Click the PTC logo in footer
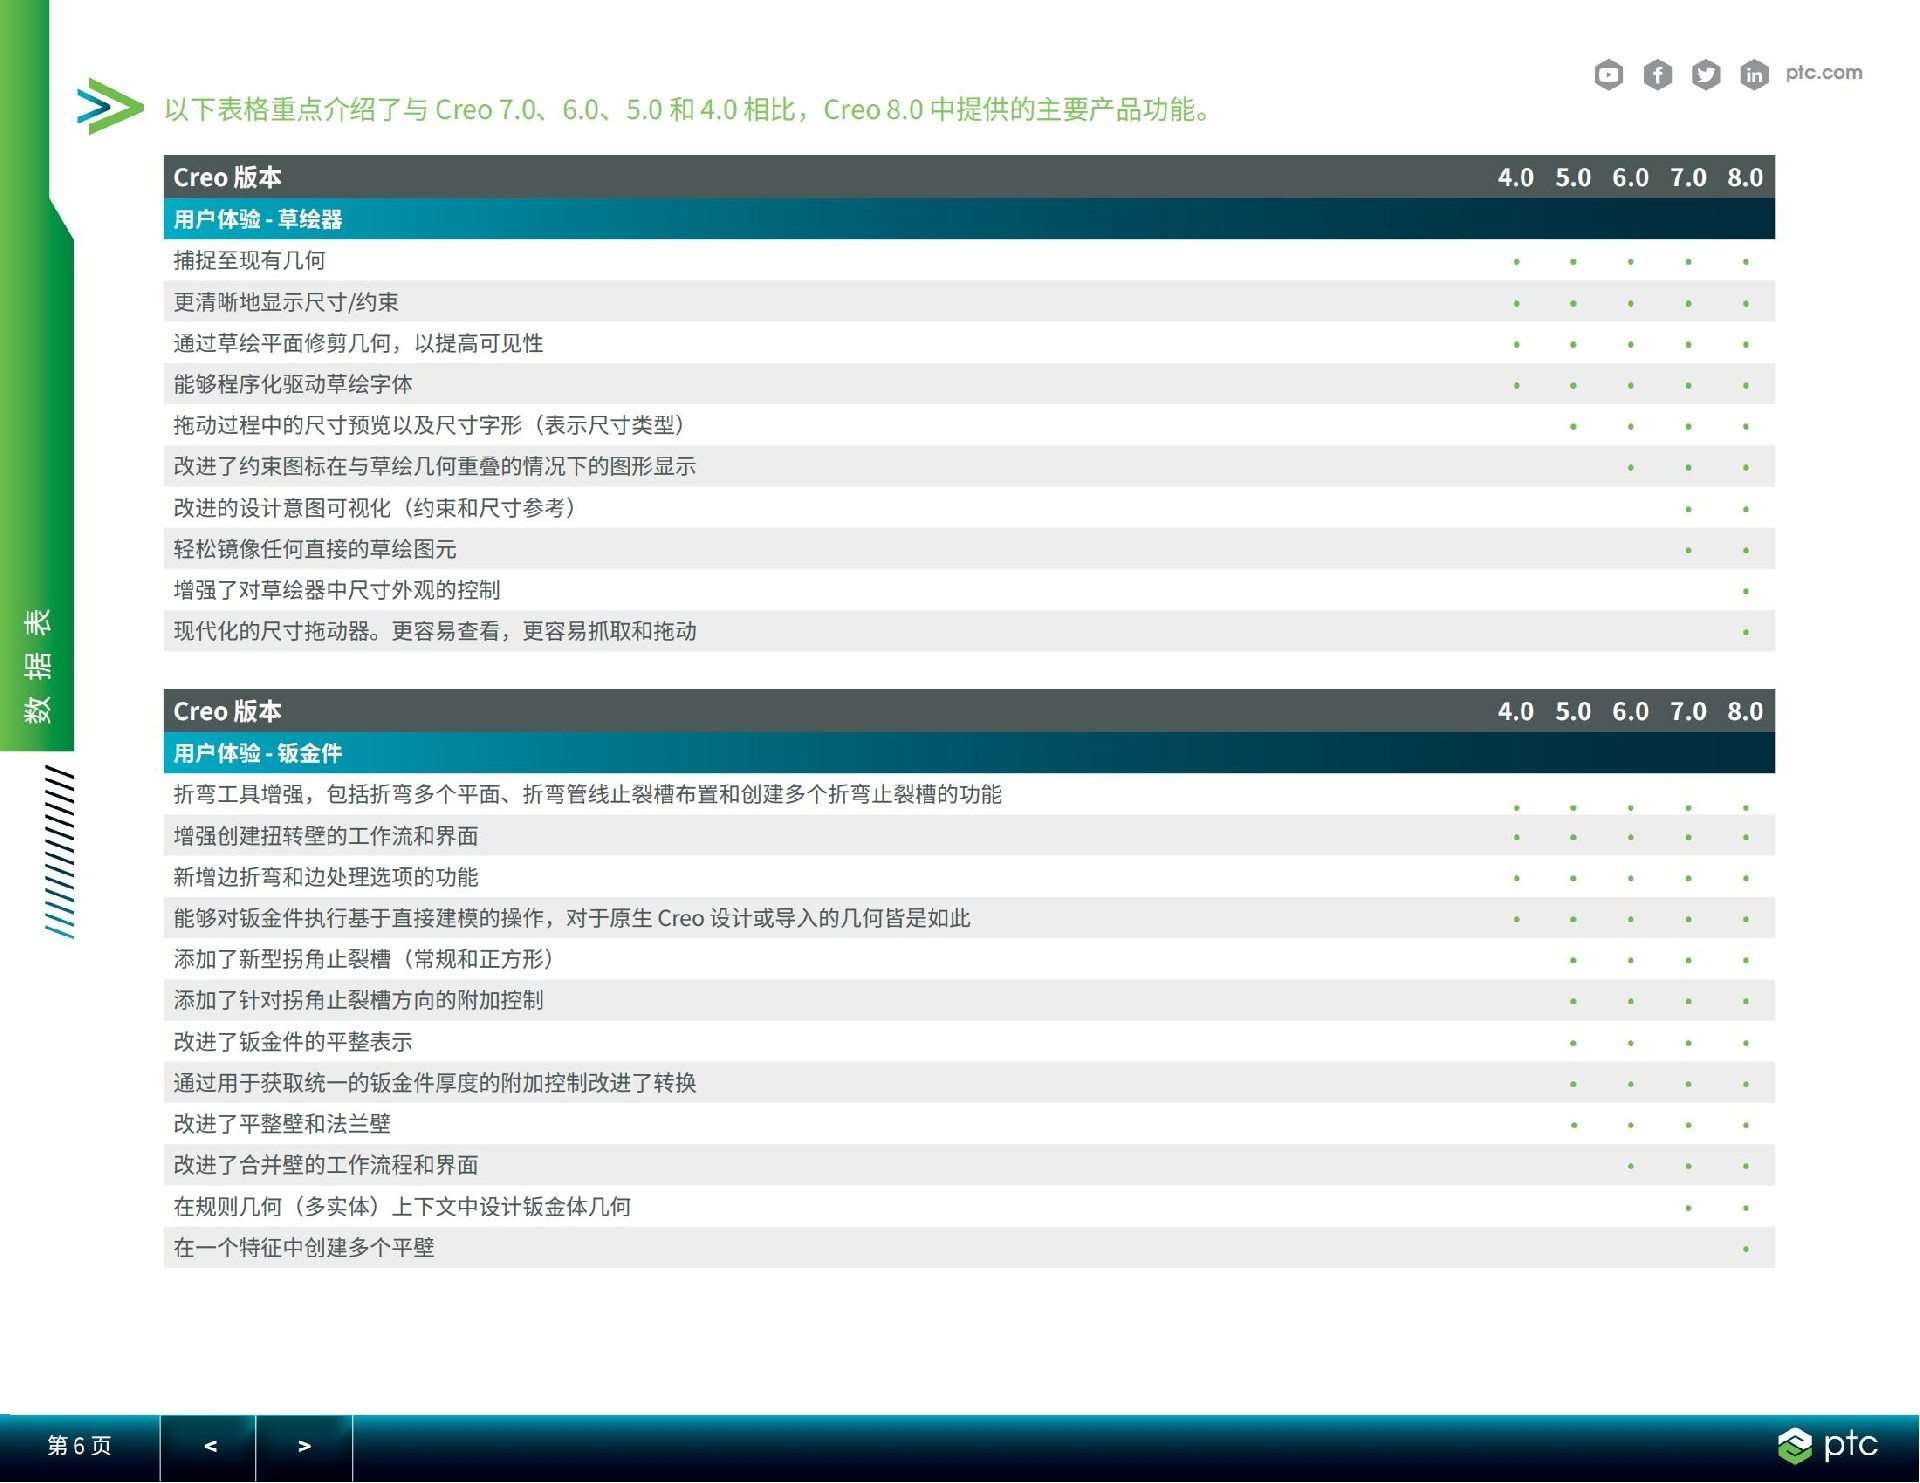This screenshot has width=1920, height=1483. point(1827,1446)
